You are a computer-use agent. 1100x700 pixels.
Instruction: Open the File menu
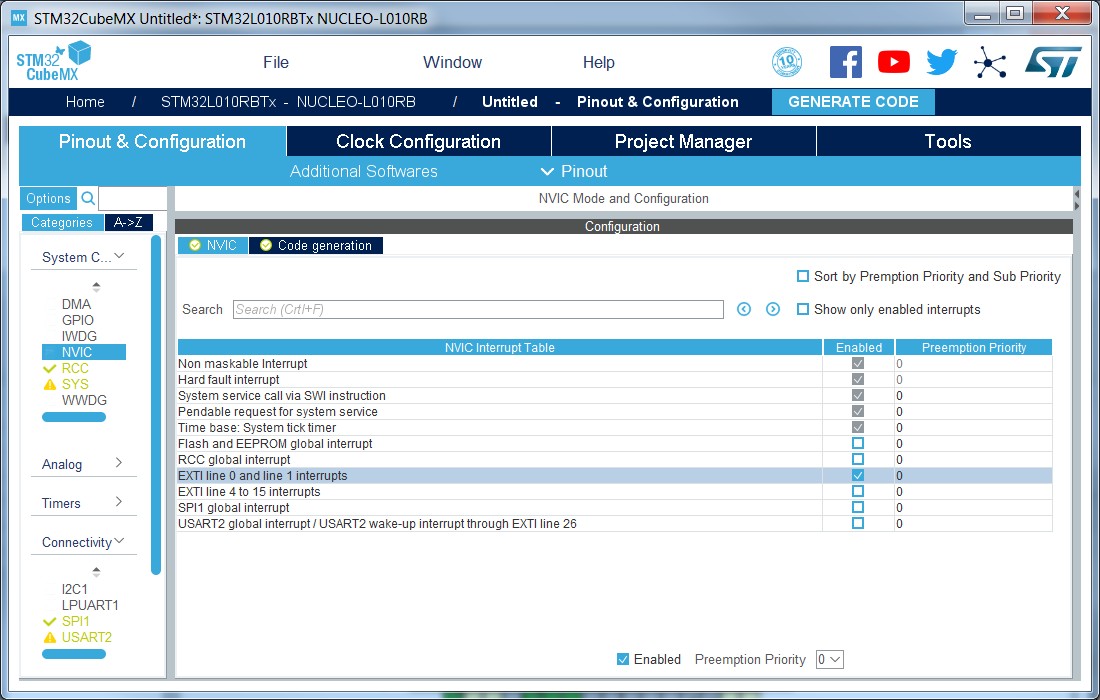[276, 62]
